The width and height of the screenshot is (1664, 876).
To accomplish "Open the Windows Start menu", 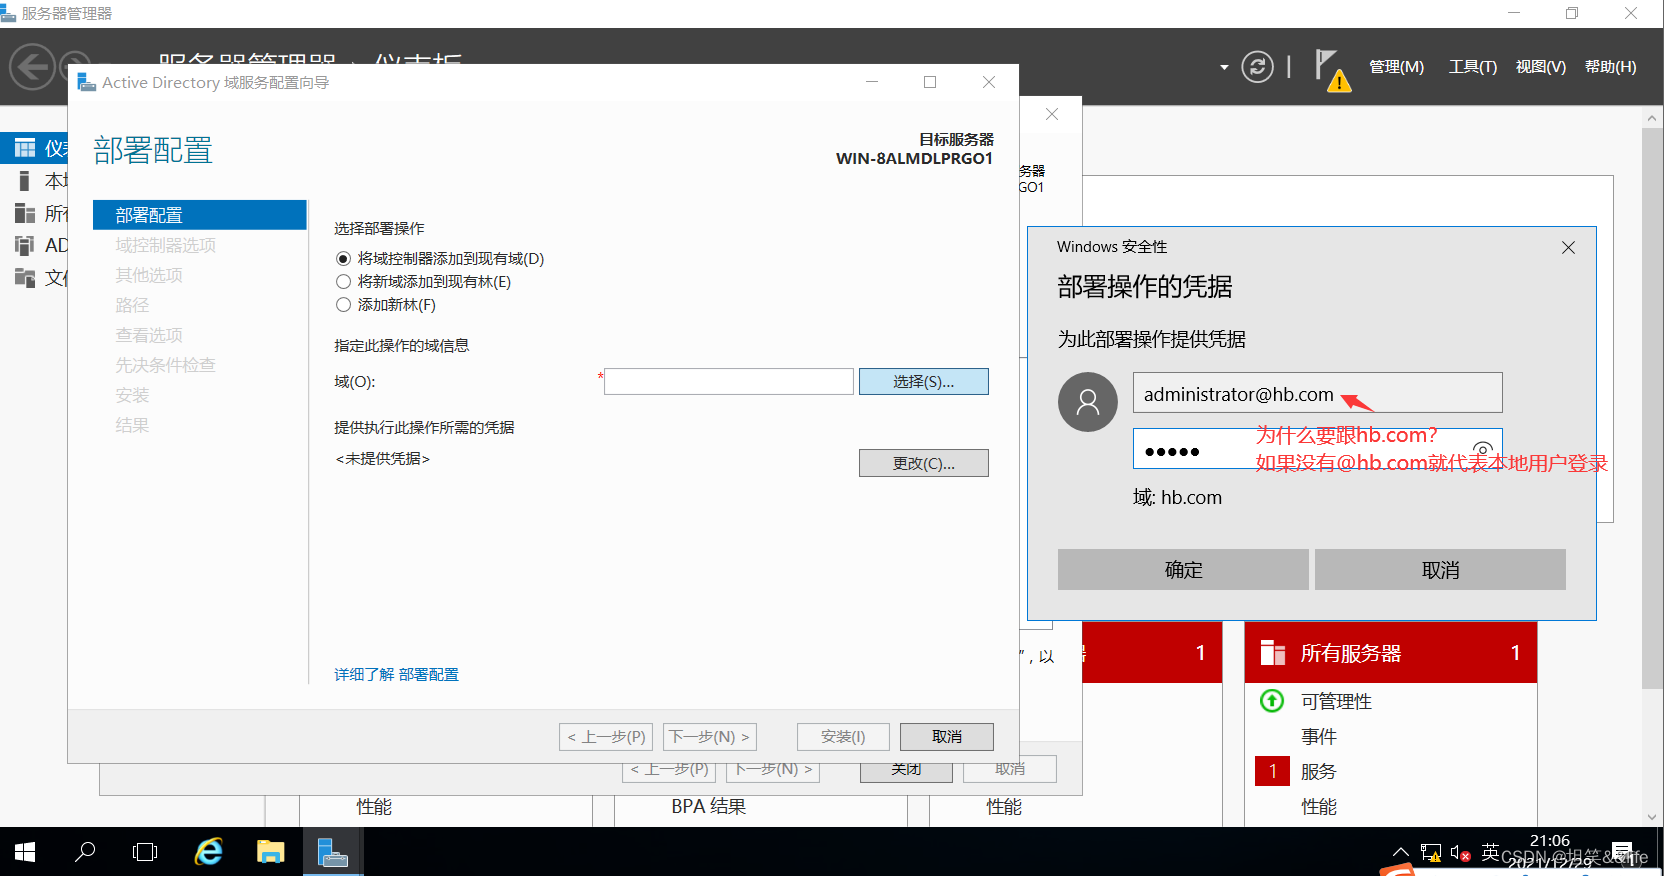I will [x=25, y=852].
